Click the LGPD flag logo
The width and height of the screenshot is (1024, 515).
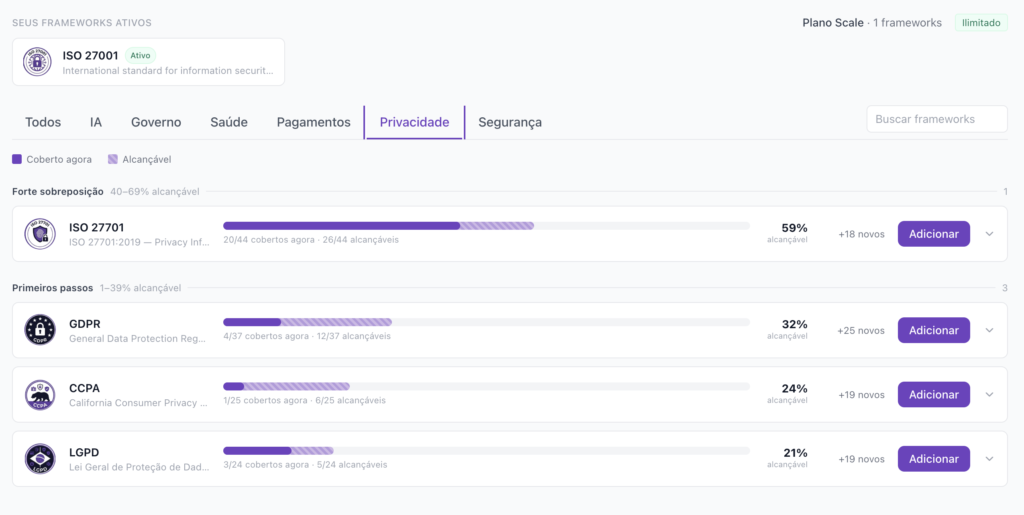40,458
